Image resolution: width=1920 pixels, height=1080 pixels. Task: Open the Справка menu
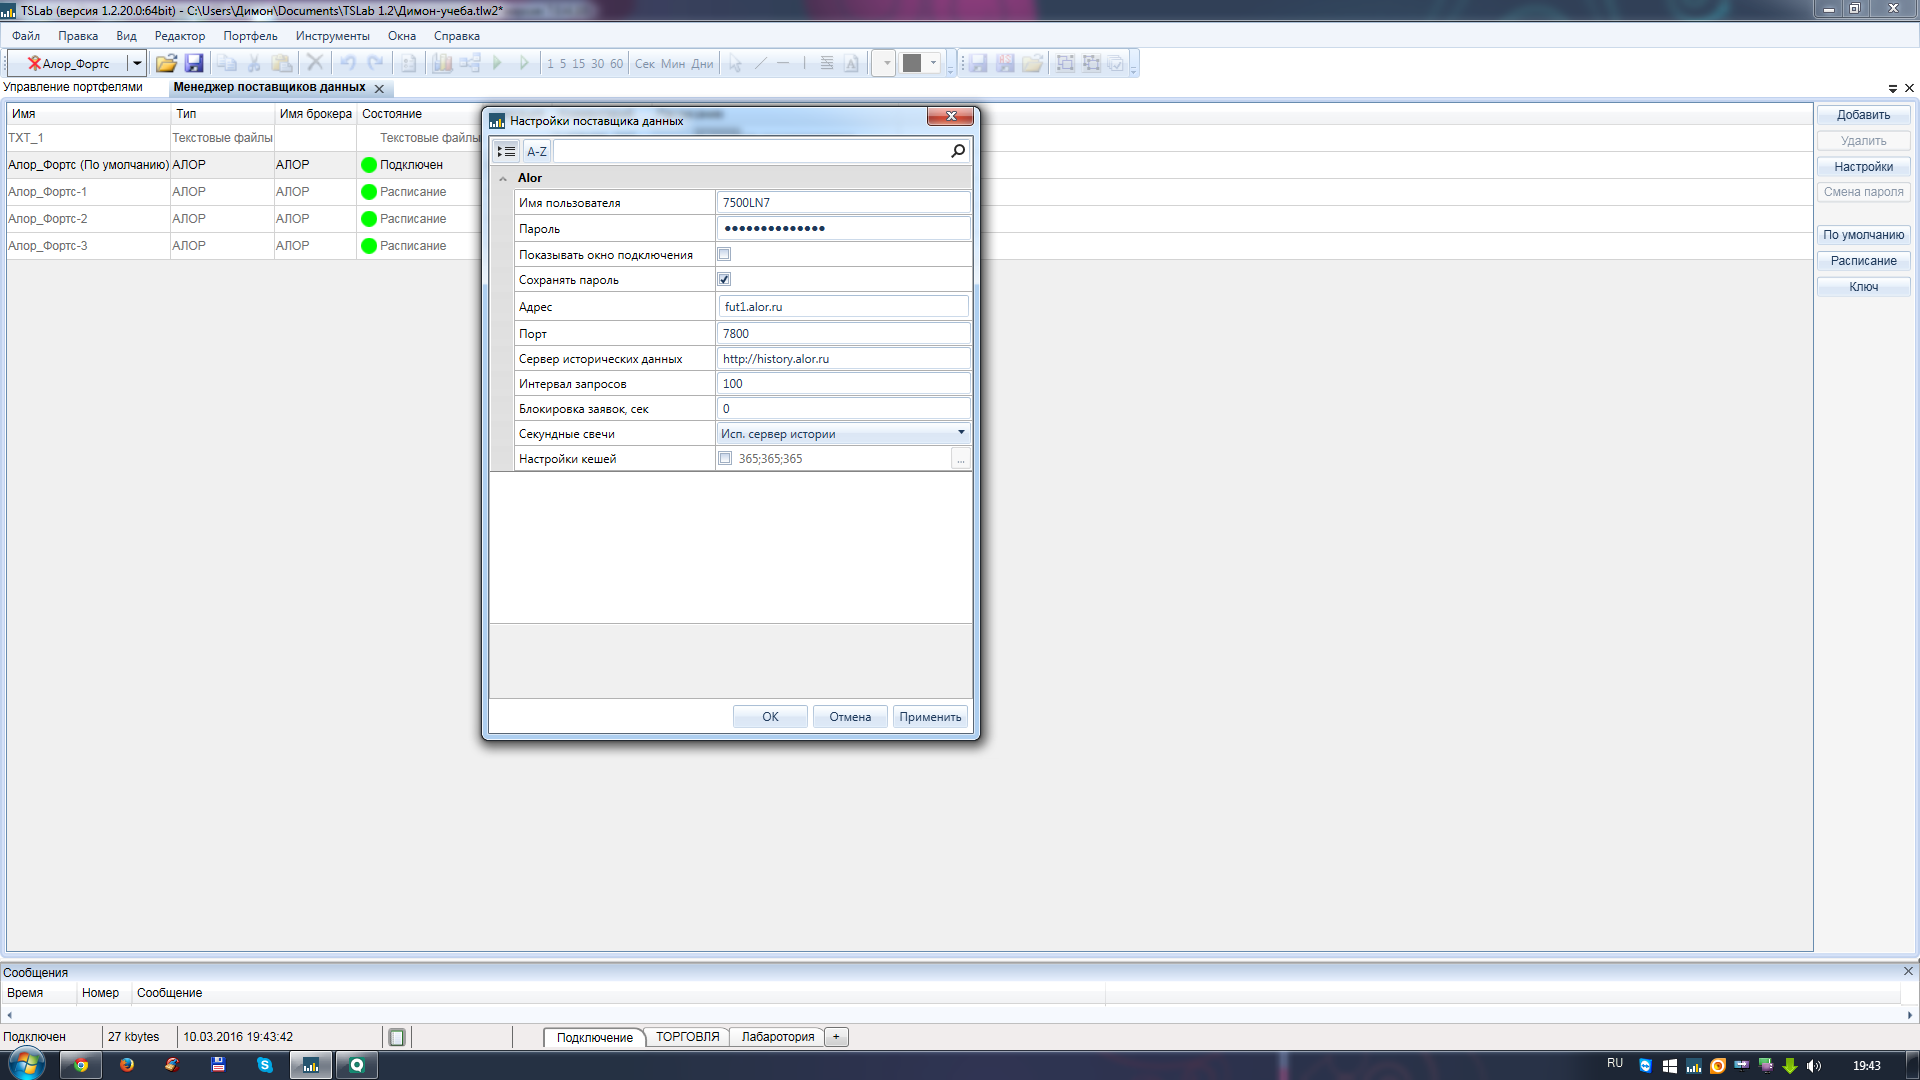point(457,36)
